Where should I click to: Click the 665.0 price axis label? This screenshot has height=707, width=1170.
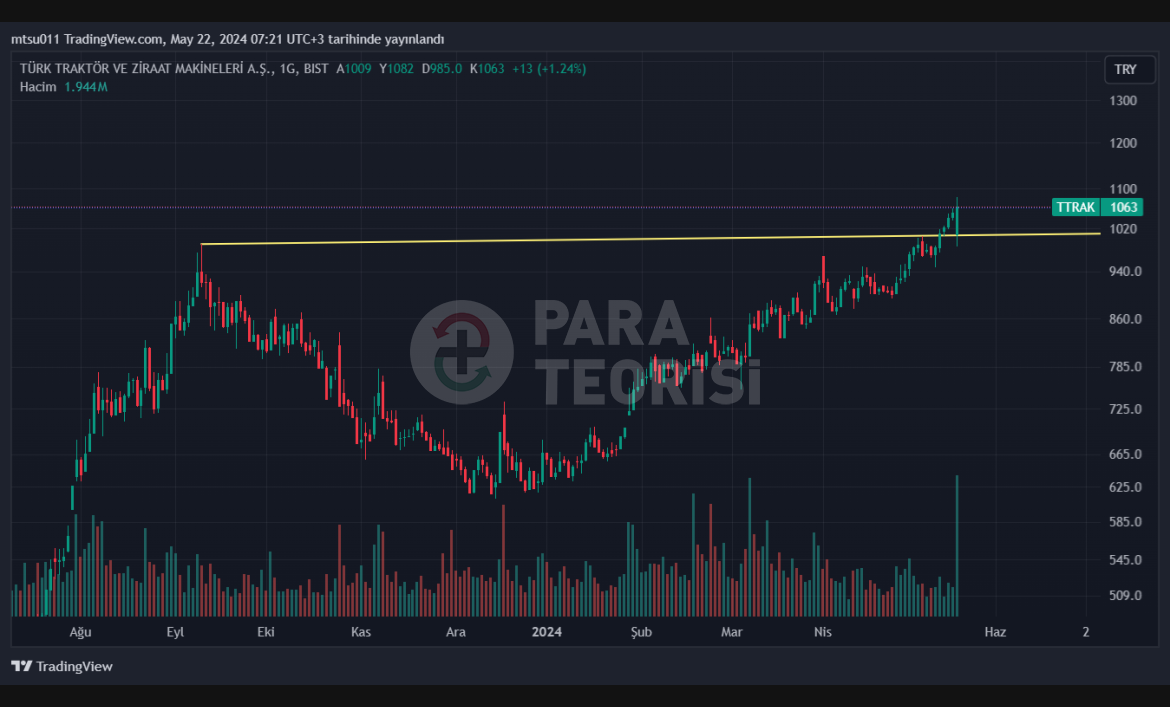tap(1125, 454)
